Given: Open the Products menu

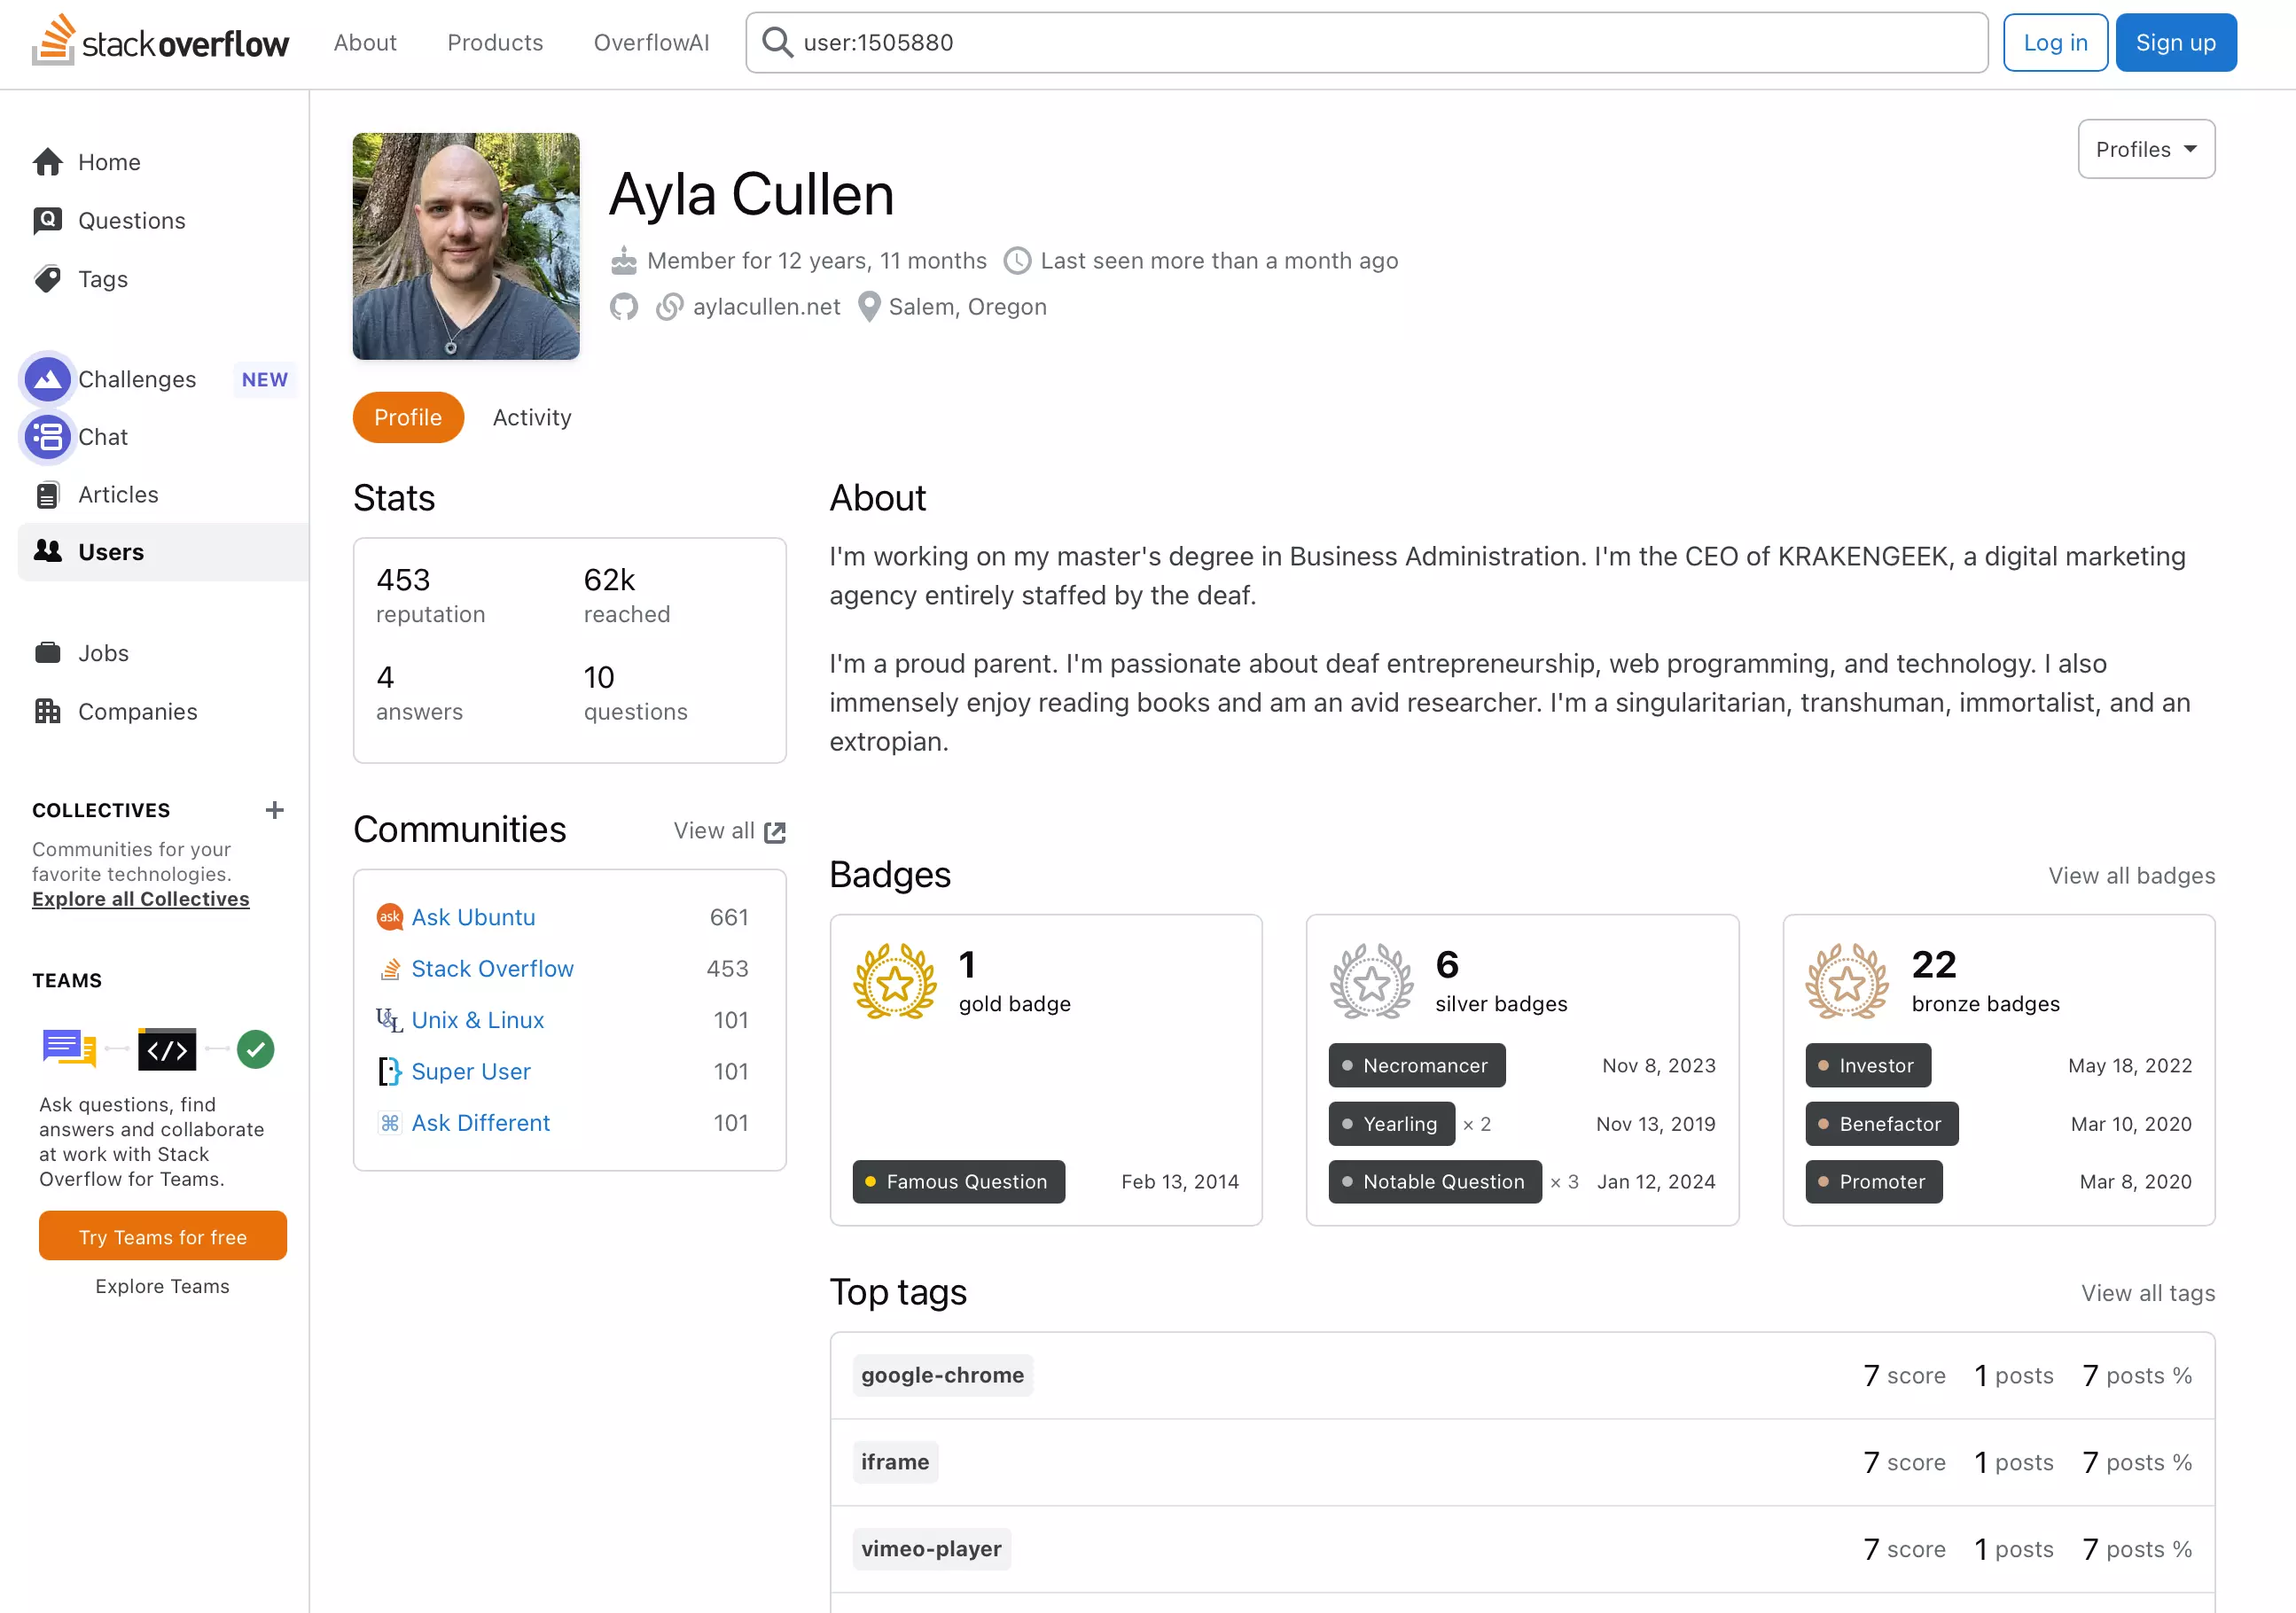Looking at the screenshot, I should coord(495,42).
